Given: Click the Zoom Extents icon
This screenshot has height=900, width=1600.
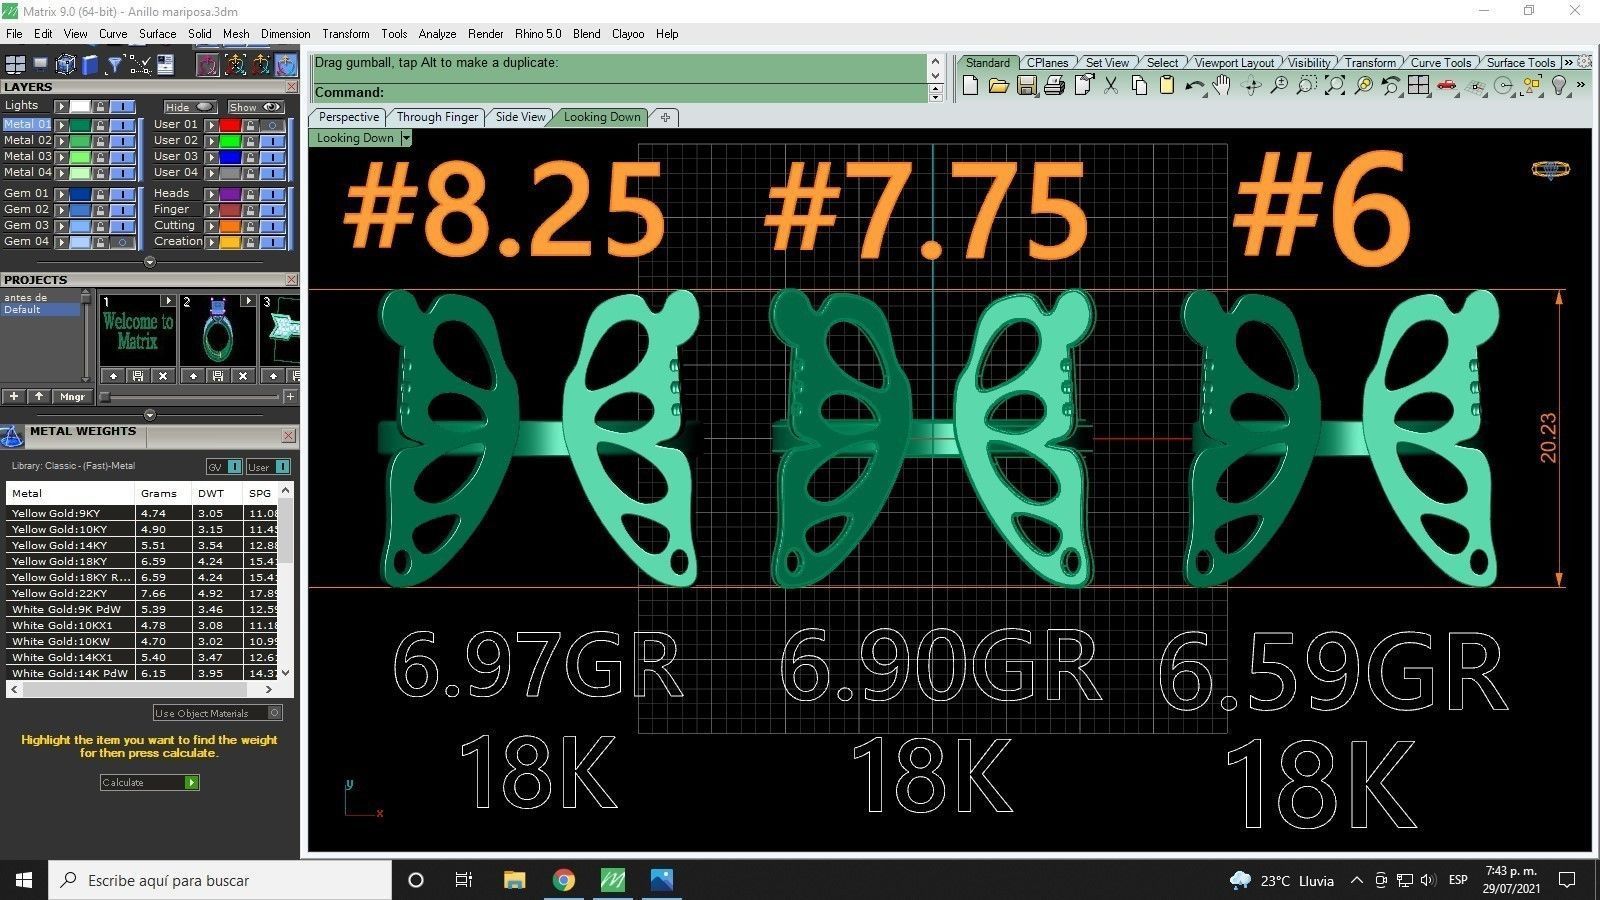Looking at the screenshot, I should pyautogui.click(x=1335, y=86).
